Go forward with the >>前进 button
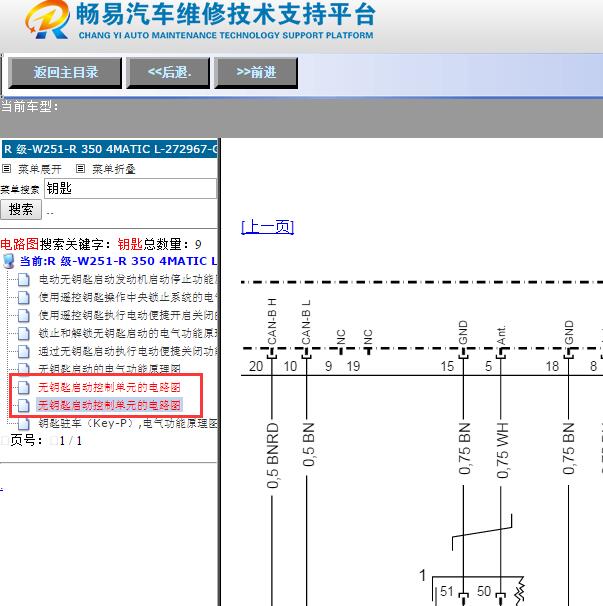Screen dimensions: 603x606 pos(256,73)
